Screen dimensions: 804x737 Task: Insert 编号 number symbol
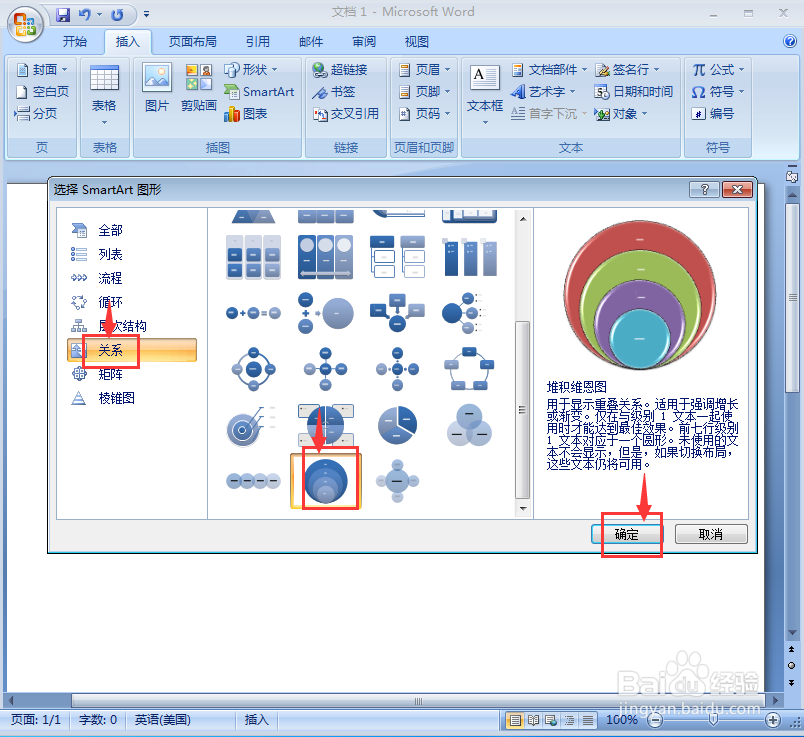coord(713,114)
